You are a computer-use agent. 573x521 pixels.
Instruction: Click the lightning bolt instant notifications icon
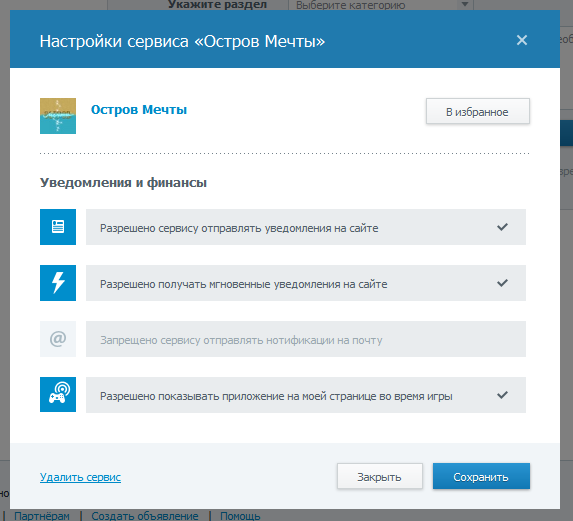click(58, 283)
